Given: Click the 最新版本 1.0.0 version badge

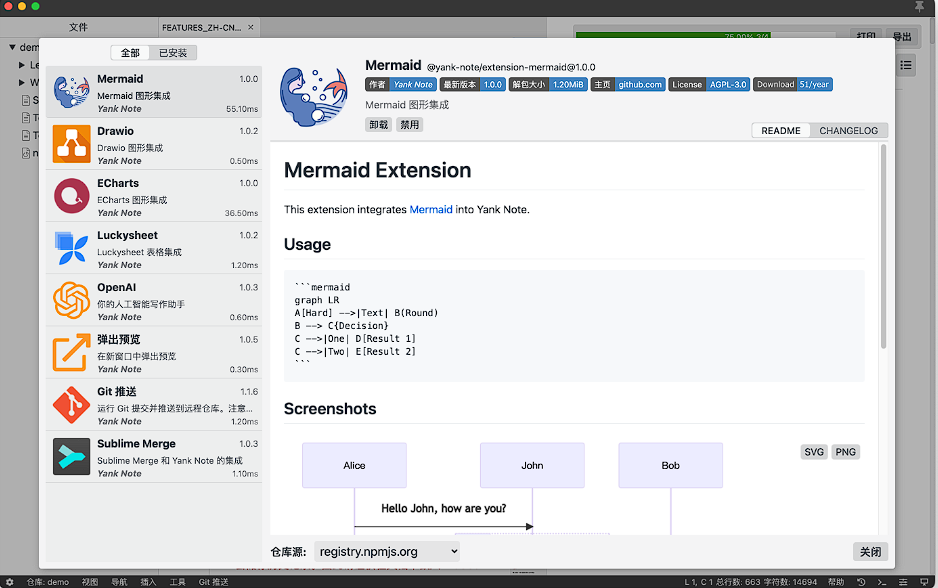Looking at the screenshot, I should tap(473, 84).
